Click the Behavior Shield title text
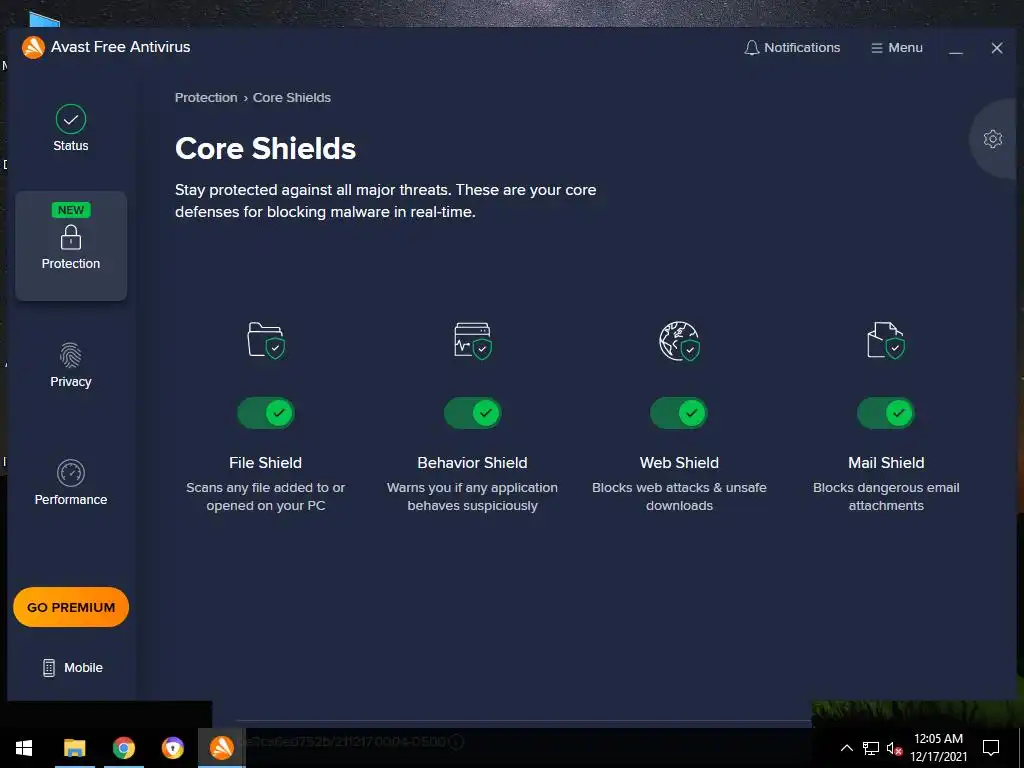 pyautogui.click(x=472, y=462)
